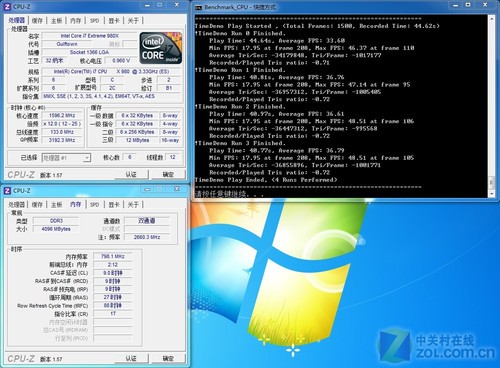Viewport: 500px width, 368px height.
Task: Open the 主板 tab in the CPU-Z memory window
Action: click(57, 205)
